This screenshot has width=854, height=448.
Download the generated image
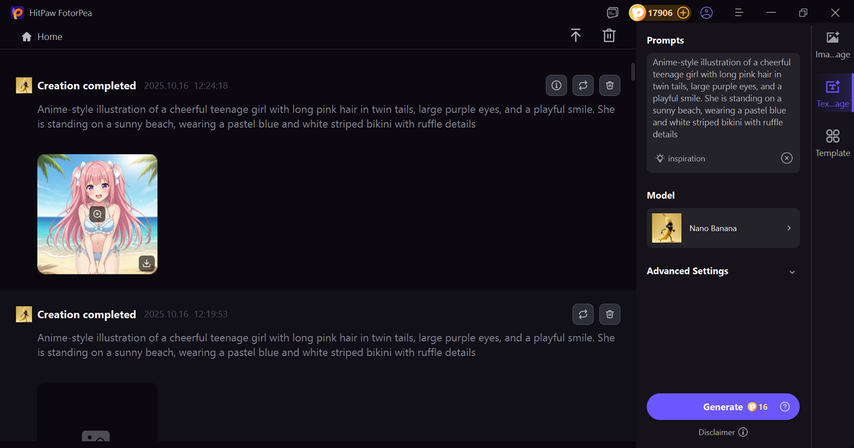[x=147, y=263]
